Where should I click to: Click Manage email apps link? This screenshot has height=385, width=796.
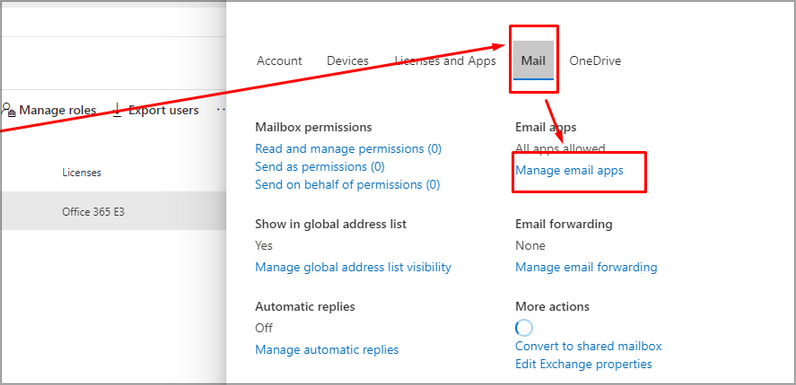click(x=569, y=171)
